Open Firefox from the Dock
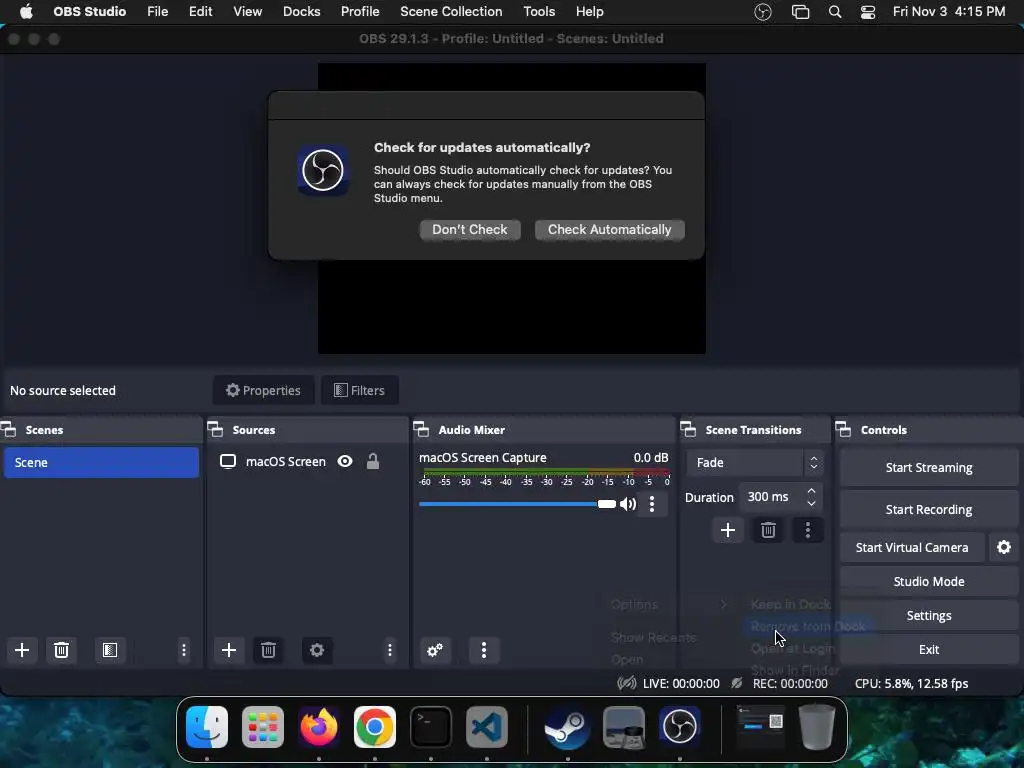 [319, 727]
